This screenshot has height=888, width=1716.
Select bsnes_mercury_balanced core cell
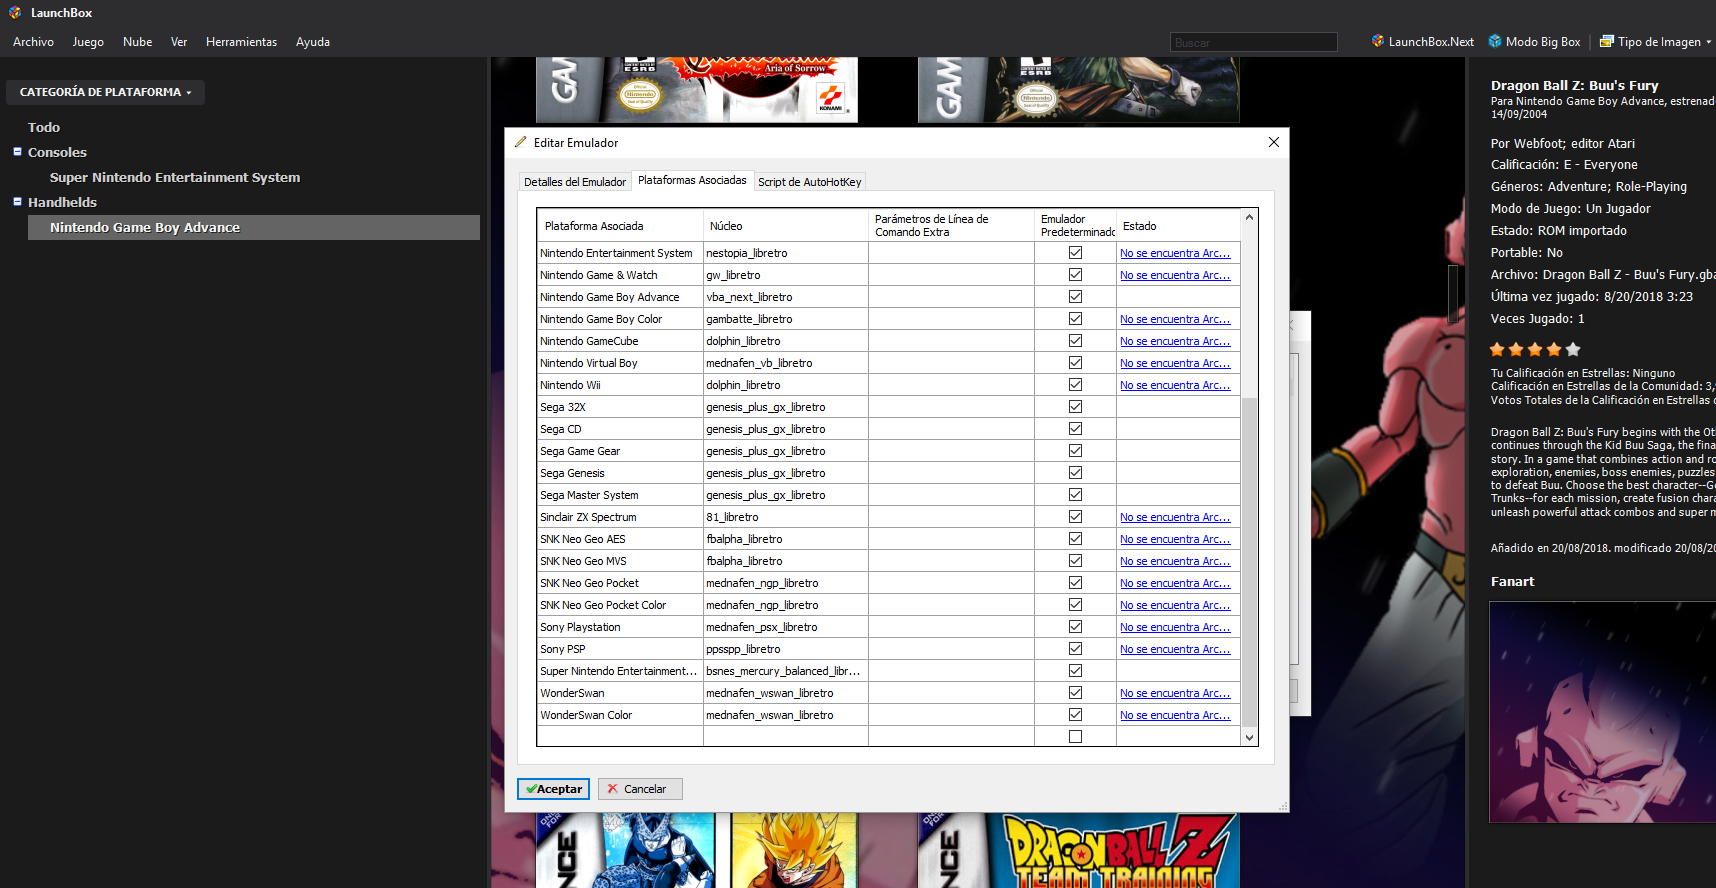[x=786, y=671]
